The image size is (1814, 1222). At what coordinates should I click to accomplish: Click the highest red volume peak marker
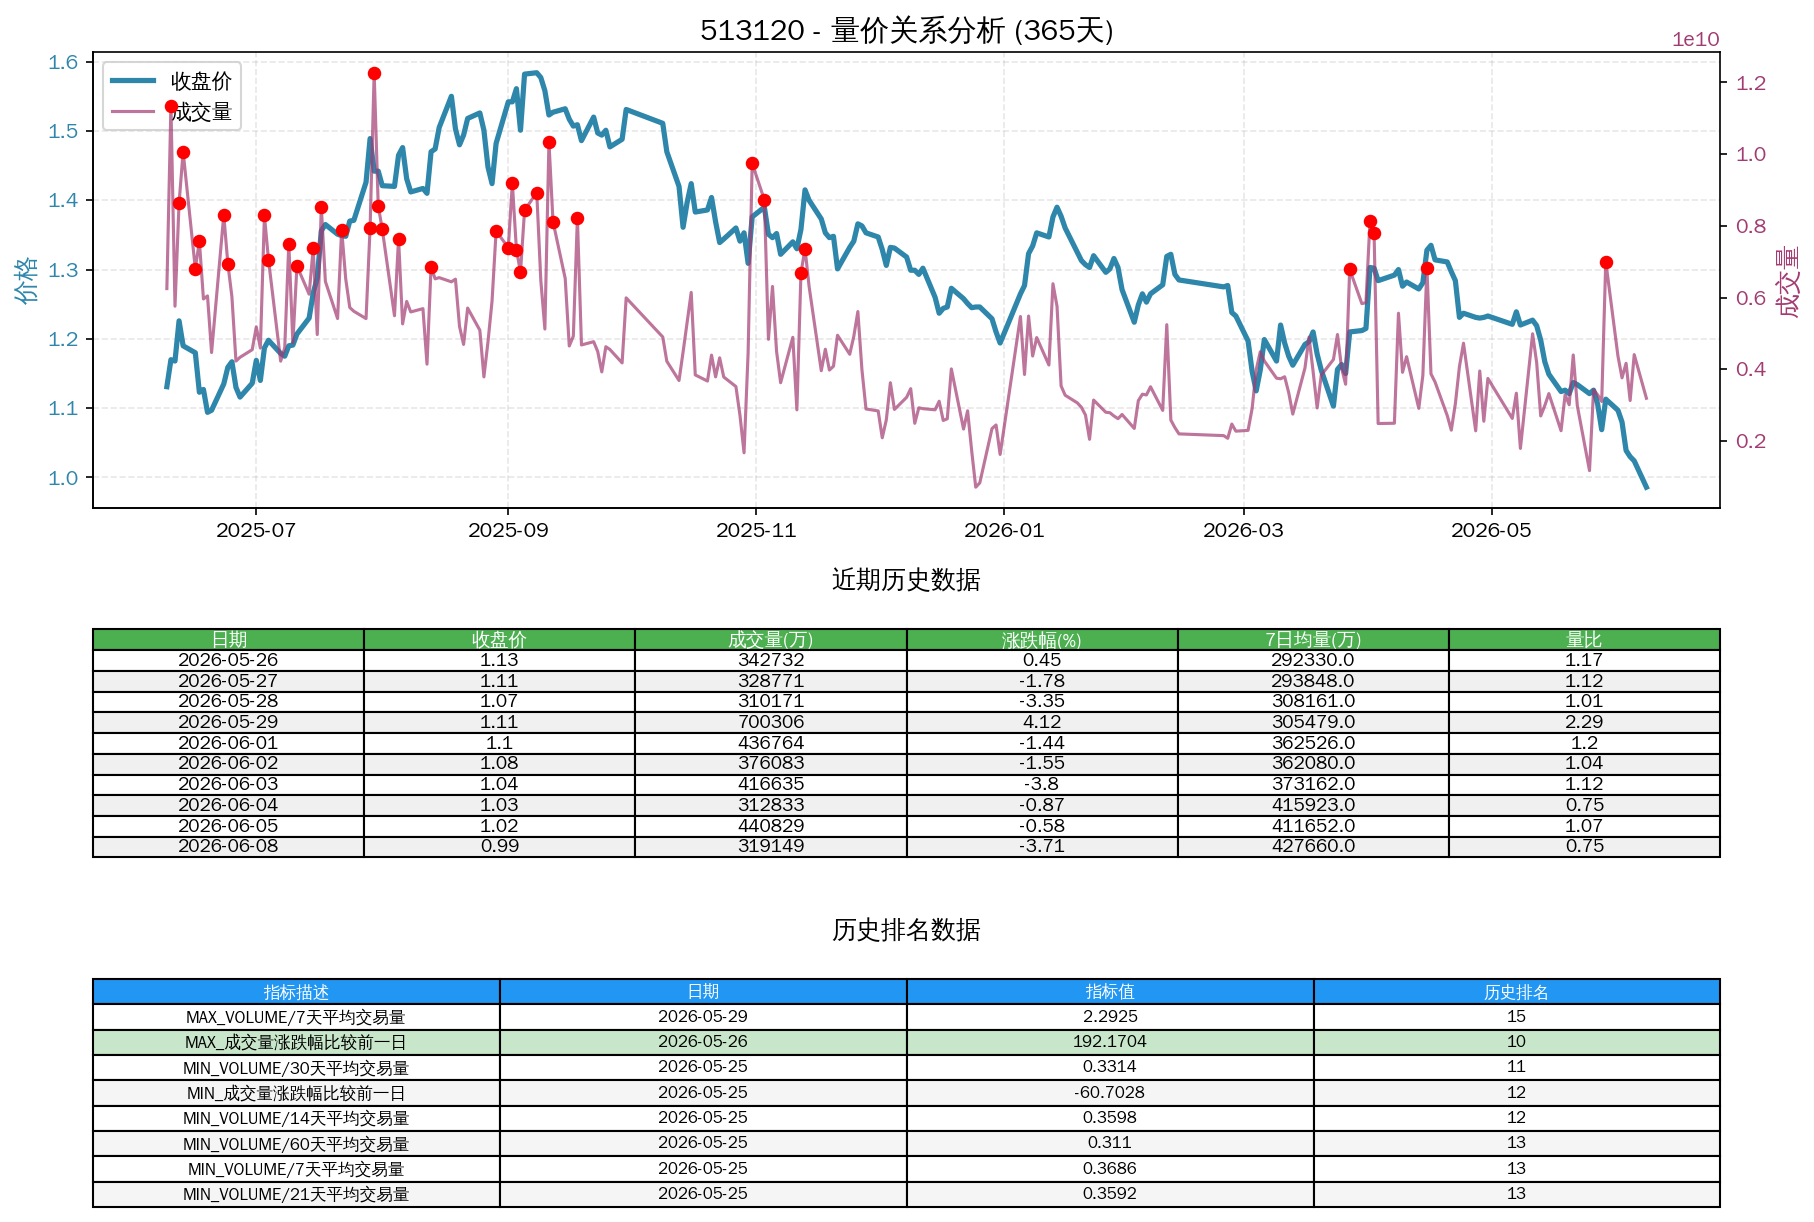(374, 73)
